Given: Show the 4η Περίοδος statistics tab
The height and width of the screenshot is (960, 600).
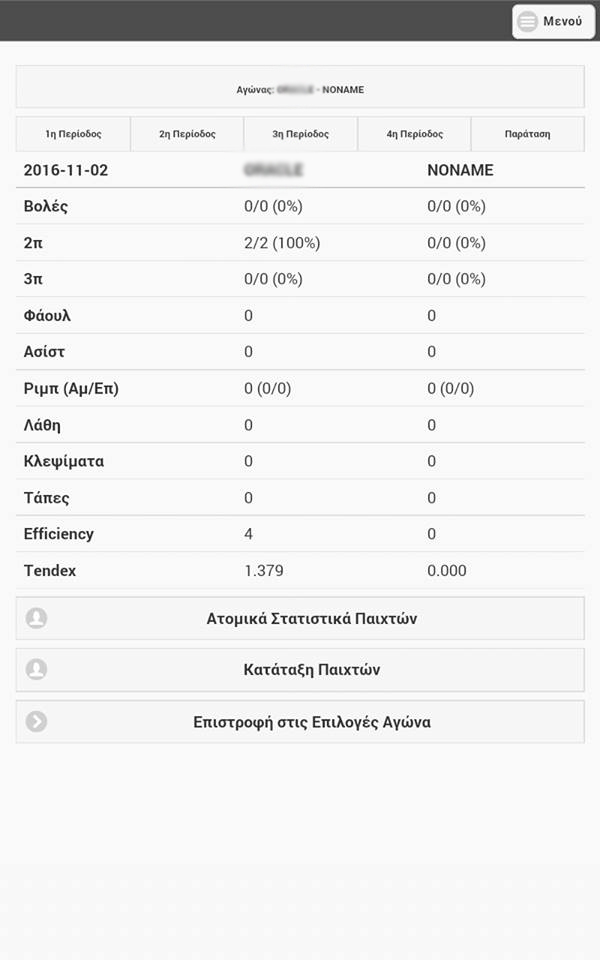Looking at the screenshot, I should [x=414, y=134].
